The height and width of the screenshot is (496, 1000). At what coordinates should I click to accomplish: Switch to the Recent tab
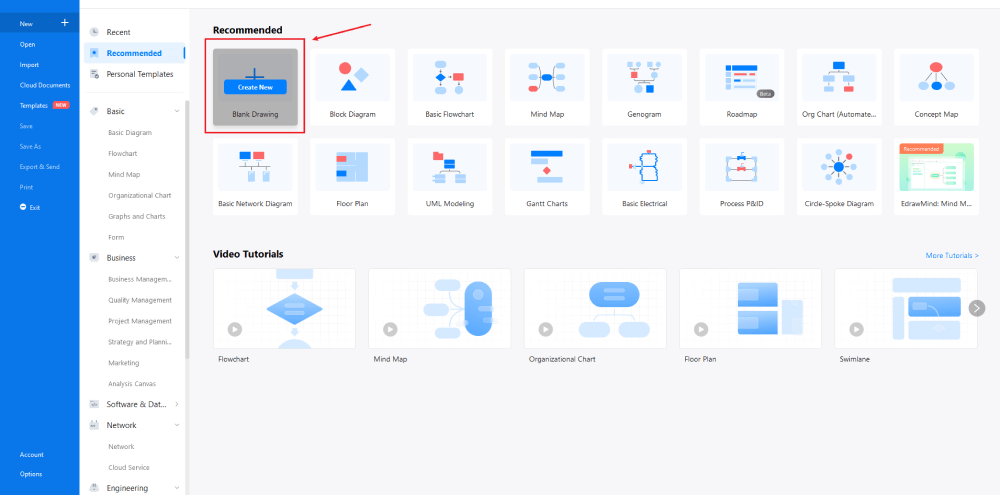118,32
